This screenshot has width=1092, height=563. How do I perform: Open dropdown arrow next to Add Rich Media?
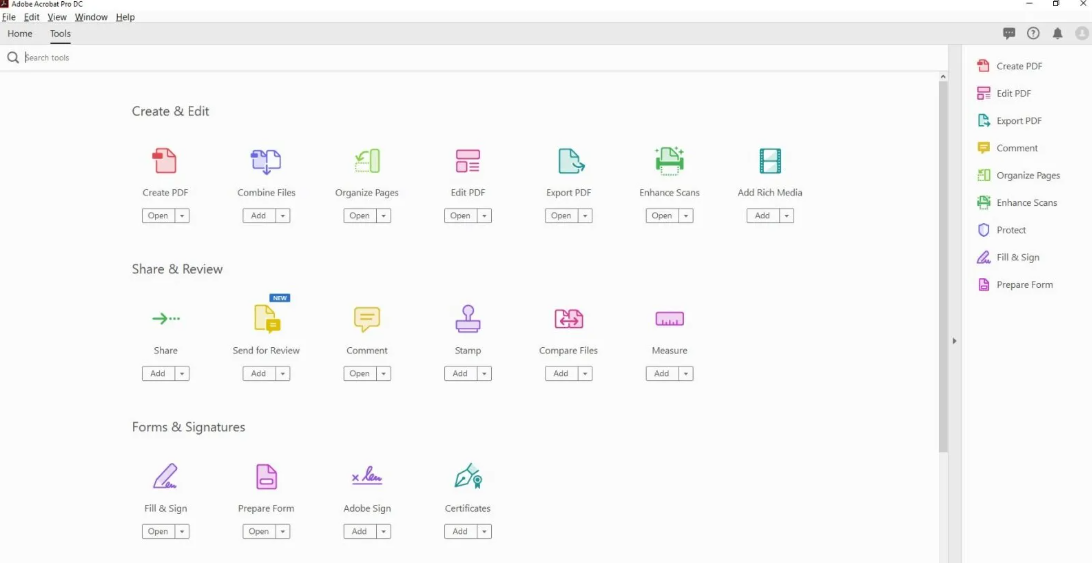click(786, 216)
